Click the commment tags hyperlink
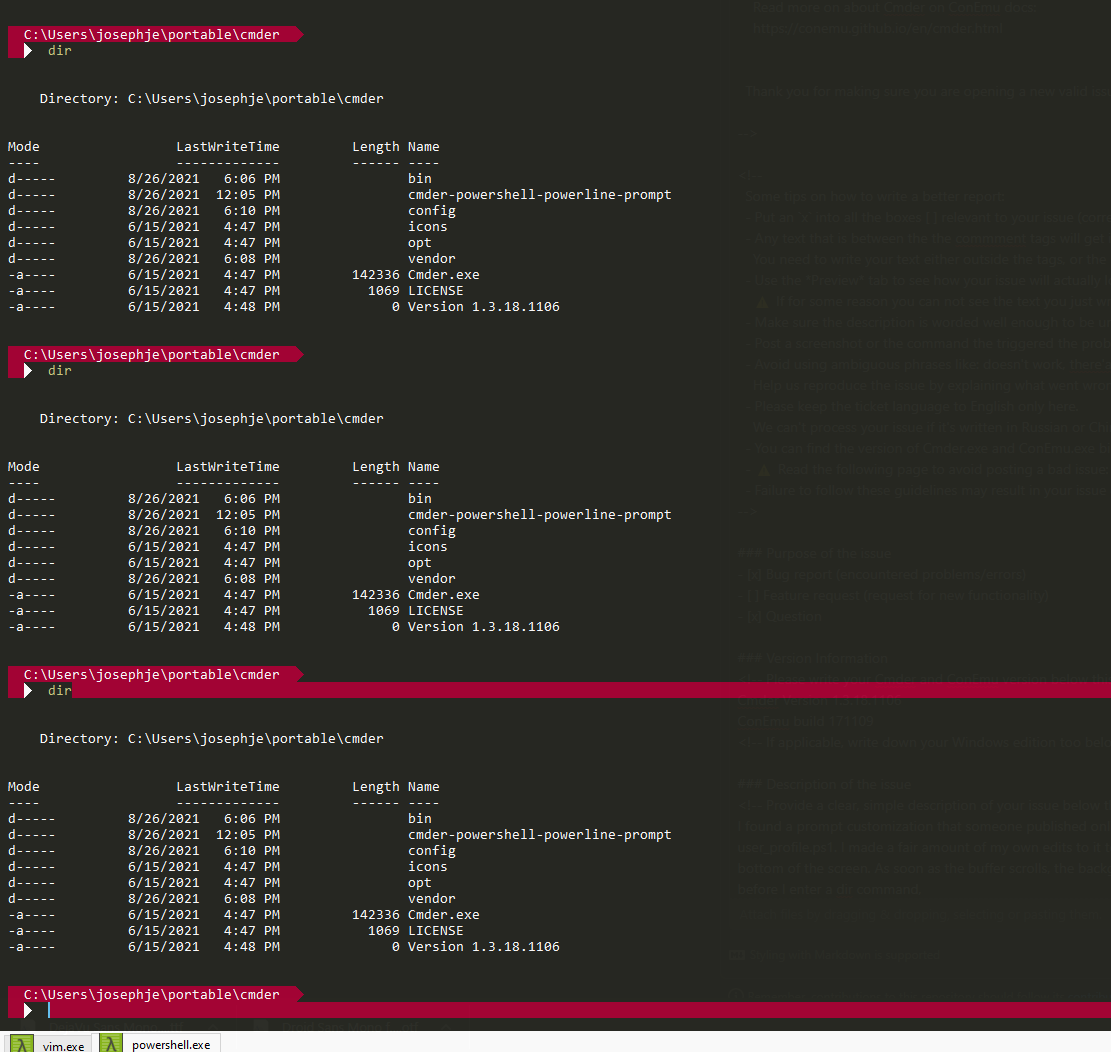1111x1052 pixels. click(991, 238)
